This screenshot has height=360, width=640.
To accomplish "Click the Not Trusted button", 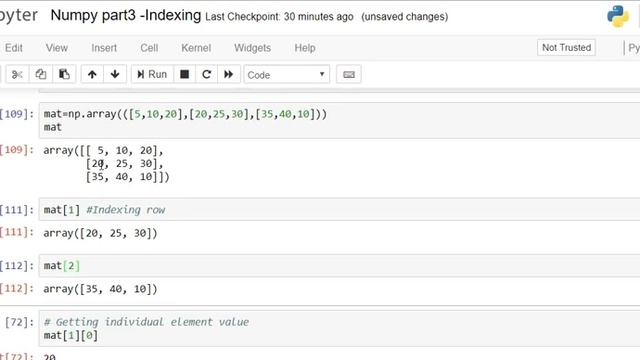I will (566, 47).
